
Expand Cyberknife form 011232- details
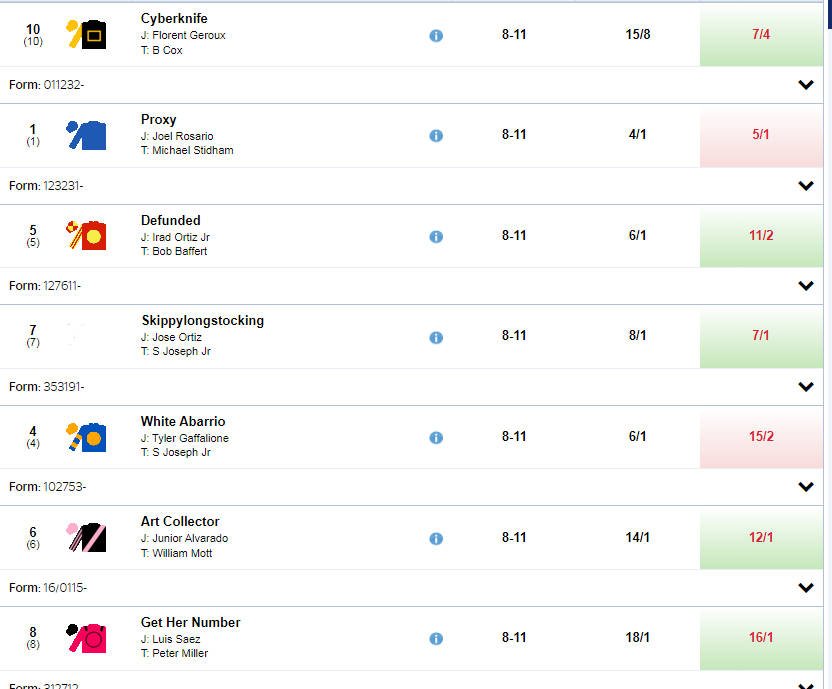point(805,85)
